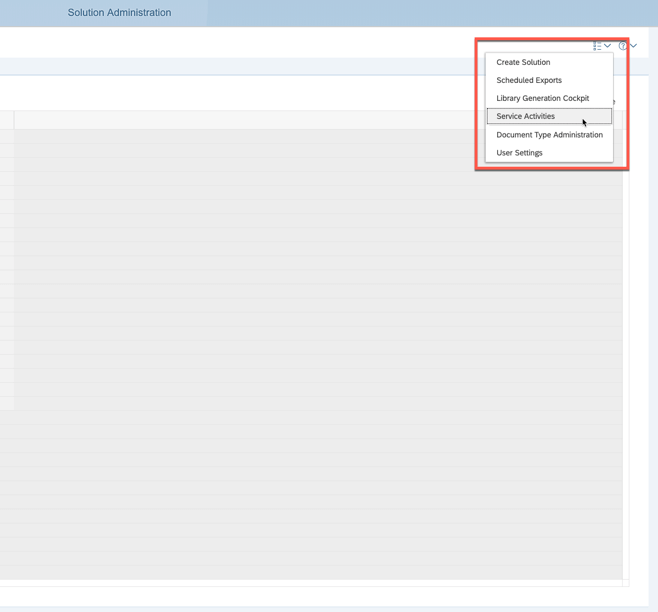Expand the chevron beside the help icon
Image resolution: width=658 pixels, height=612 pixels.
tap(633, 46)
